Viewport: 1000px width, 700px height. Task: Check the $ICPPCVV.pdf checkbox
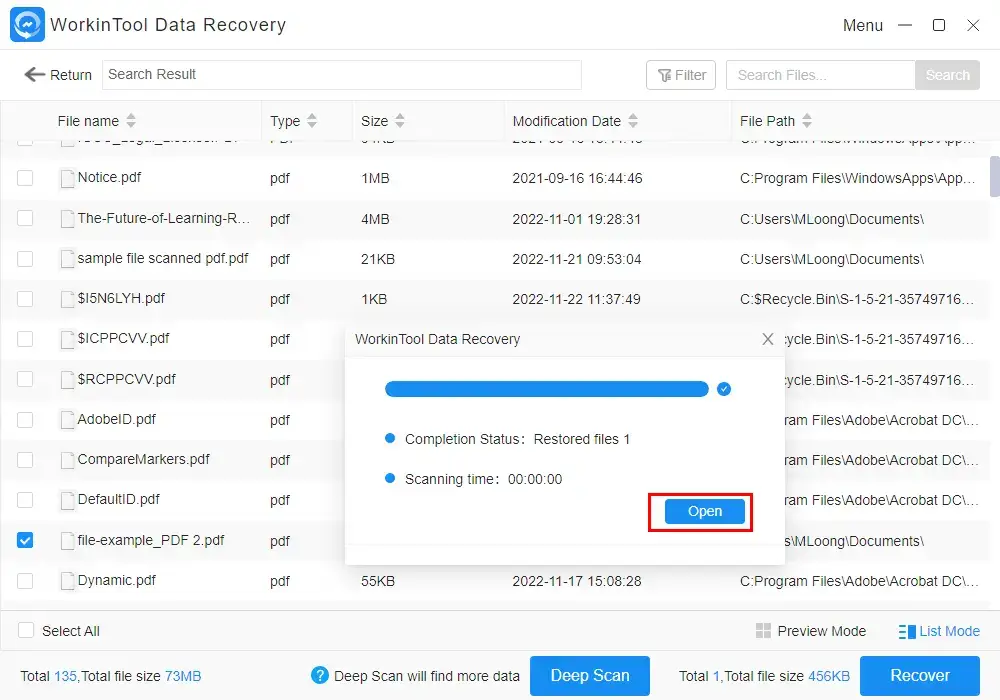pos(25,339)
